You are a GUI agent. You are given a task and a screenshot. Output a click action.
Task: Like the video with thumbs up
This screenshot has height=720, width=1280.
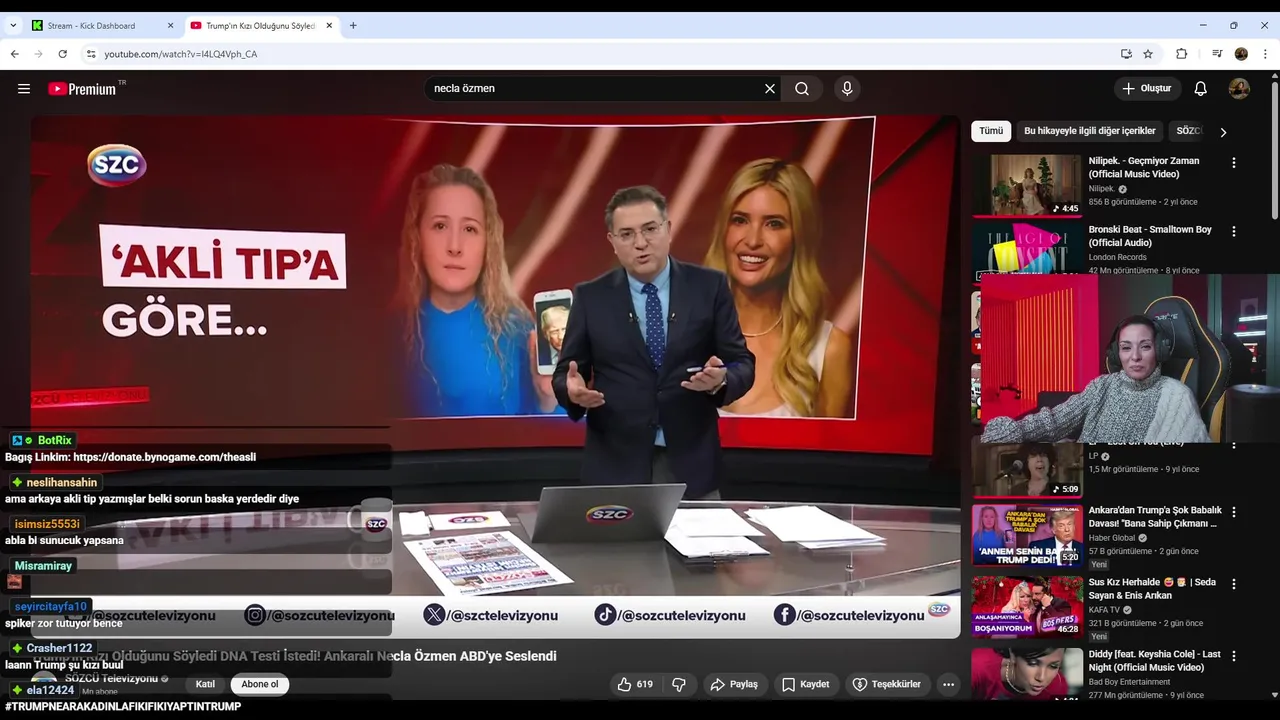click(635, 684)
